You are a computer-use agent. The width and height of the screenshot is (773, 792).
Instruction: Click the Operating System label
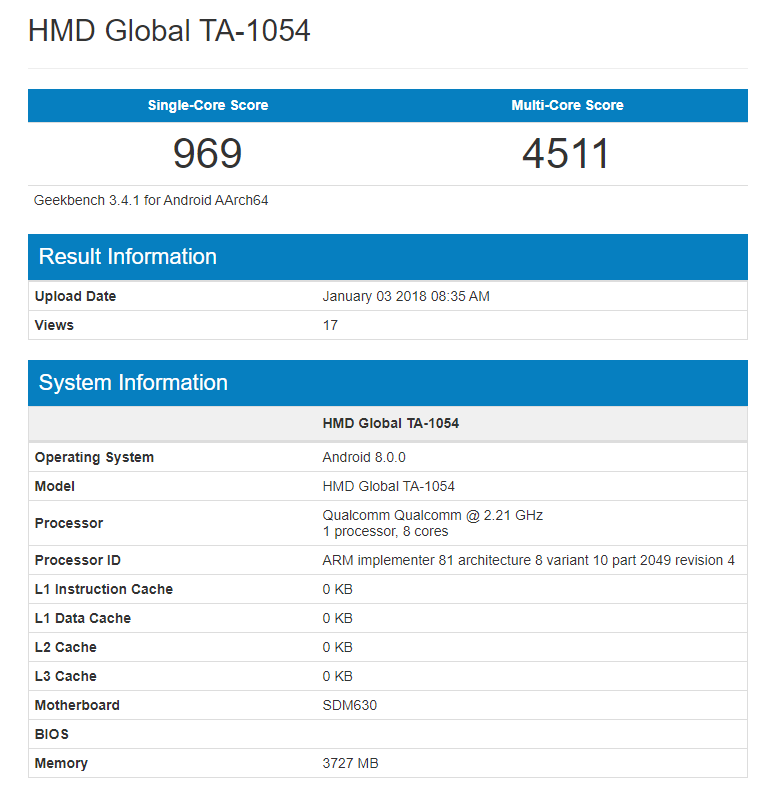tap(94, 457)
